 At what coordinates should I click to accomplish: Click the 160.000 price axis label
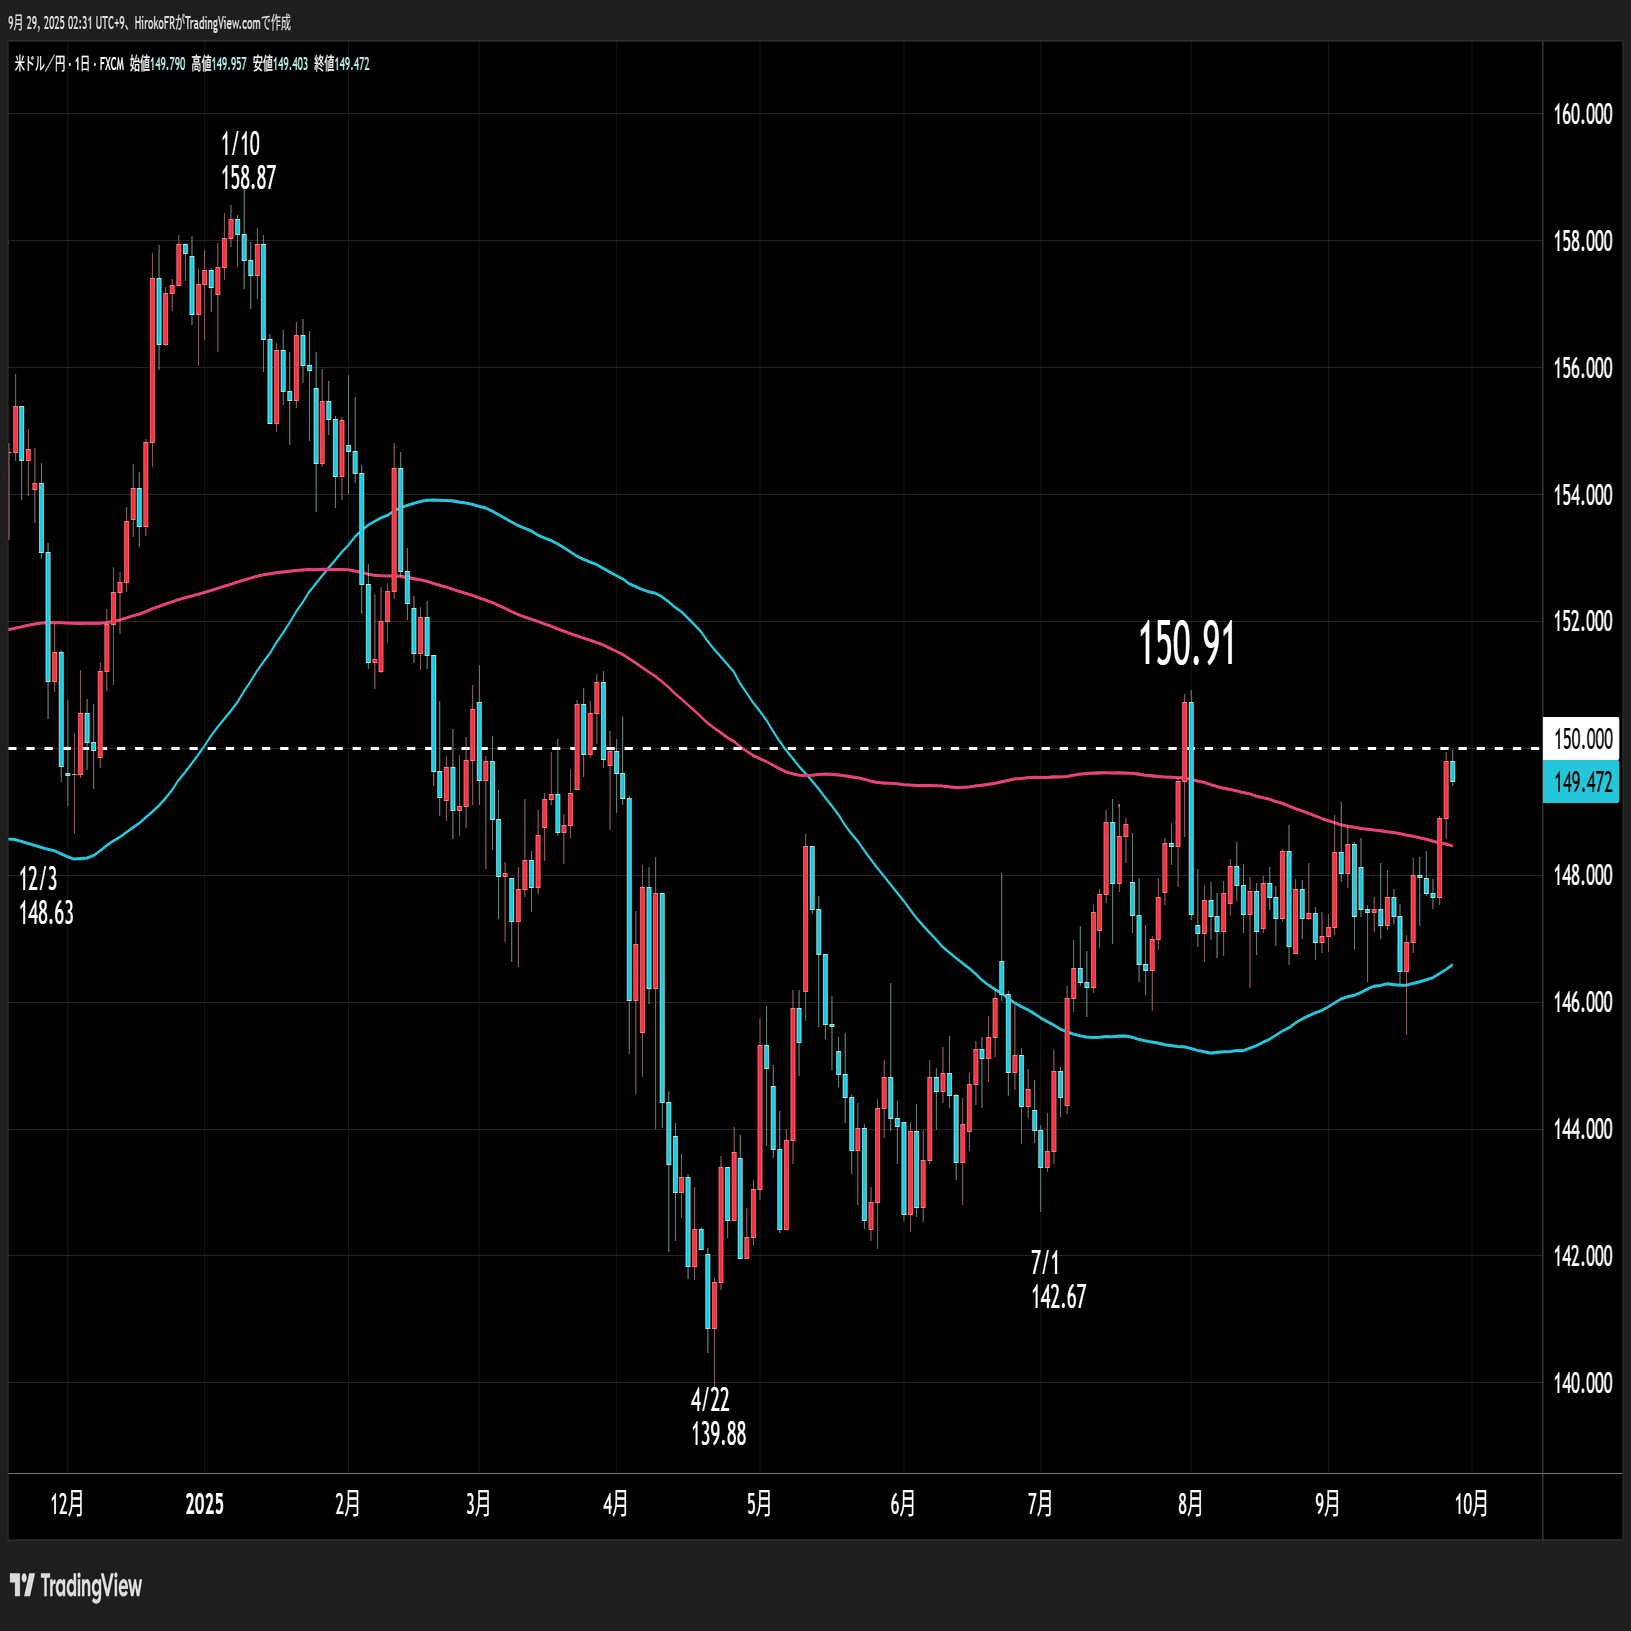click(x=1583, y=114)
